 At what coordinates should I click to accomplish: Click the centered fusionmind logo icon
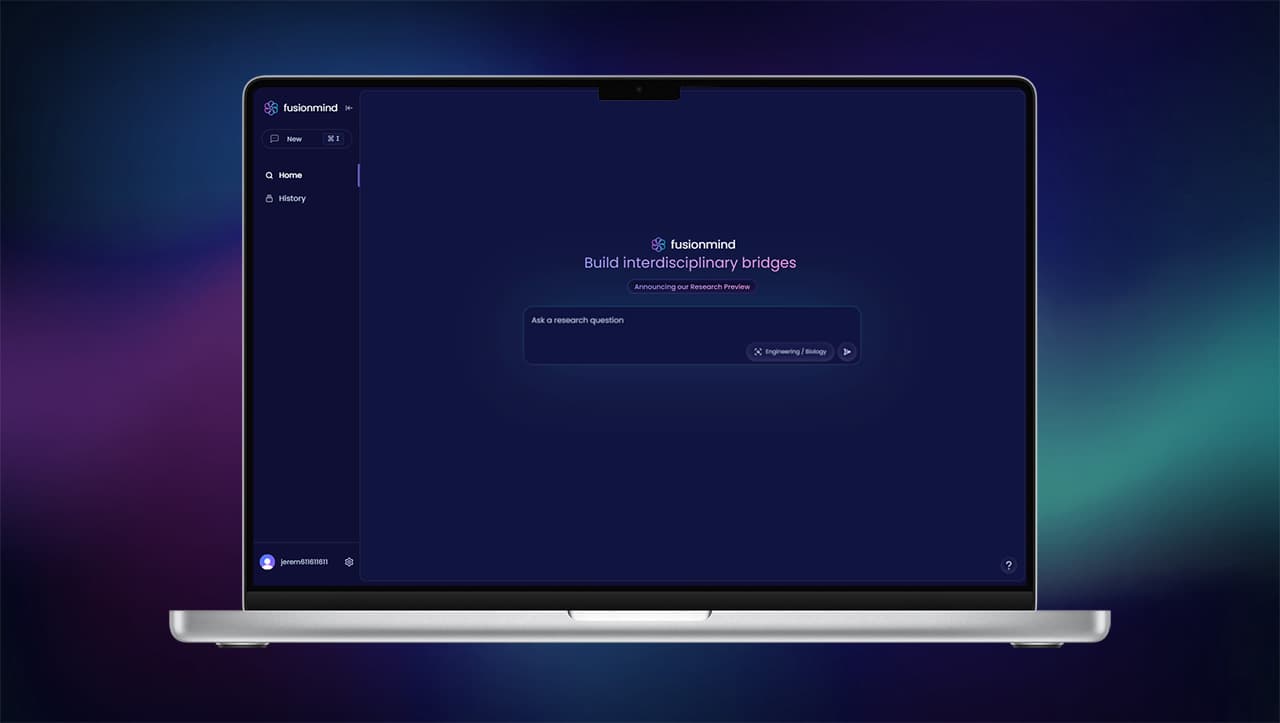[658, 244]
